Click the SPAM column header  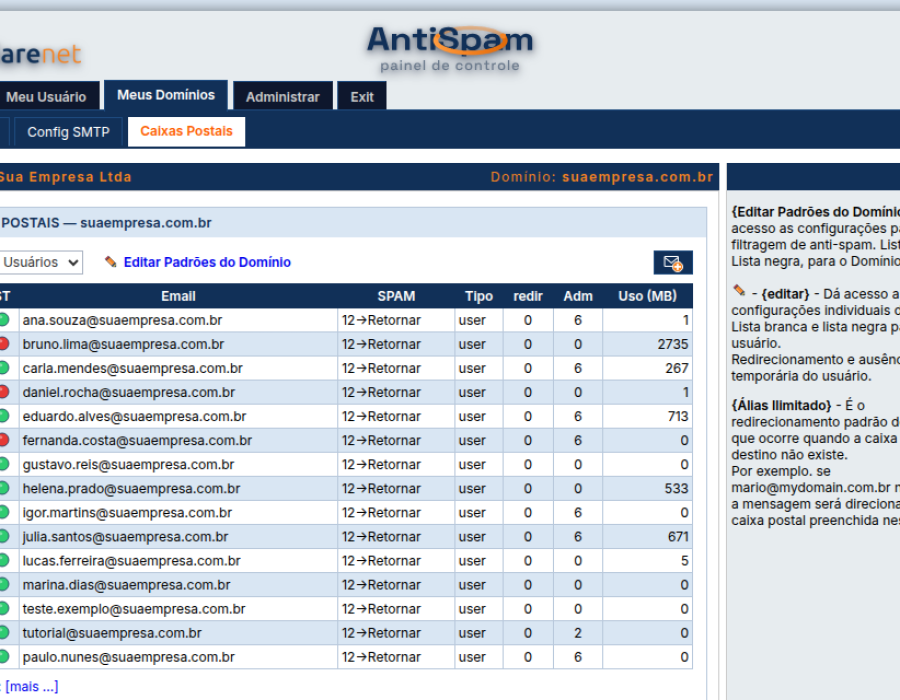[396, 296]
